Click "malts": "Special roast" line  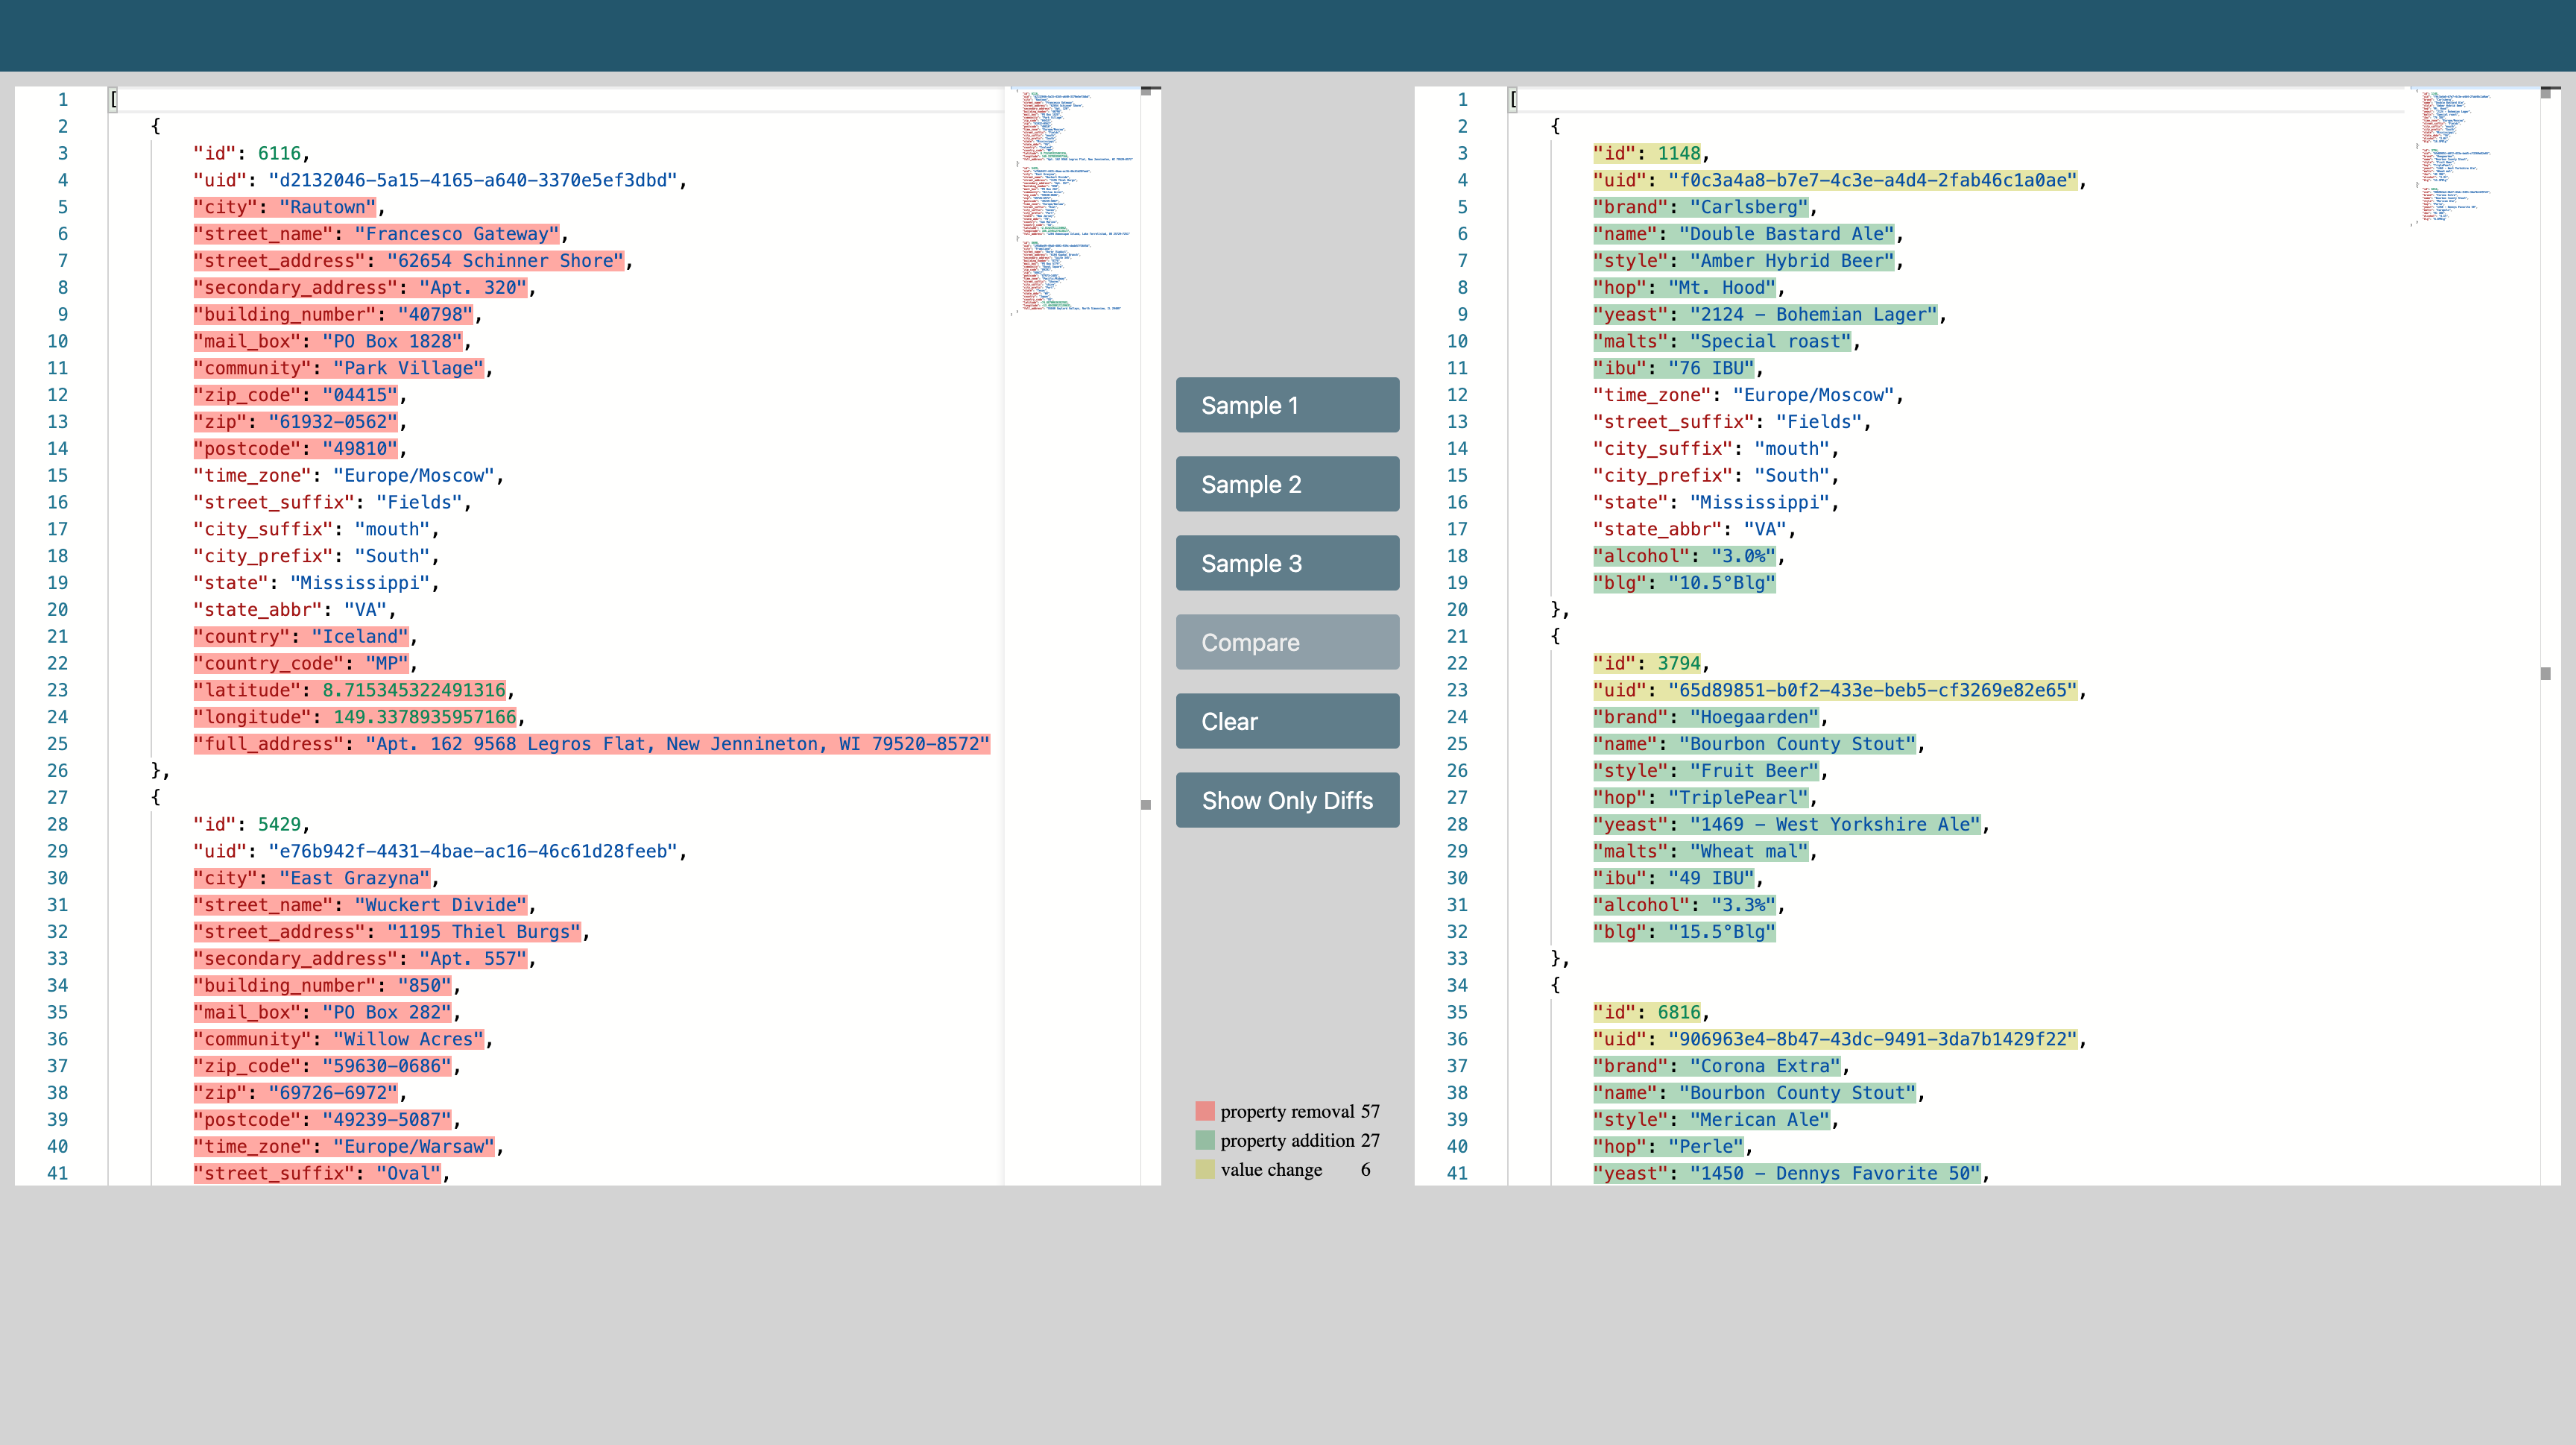tap(1723, 341)
